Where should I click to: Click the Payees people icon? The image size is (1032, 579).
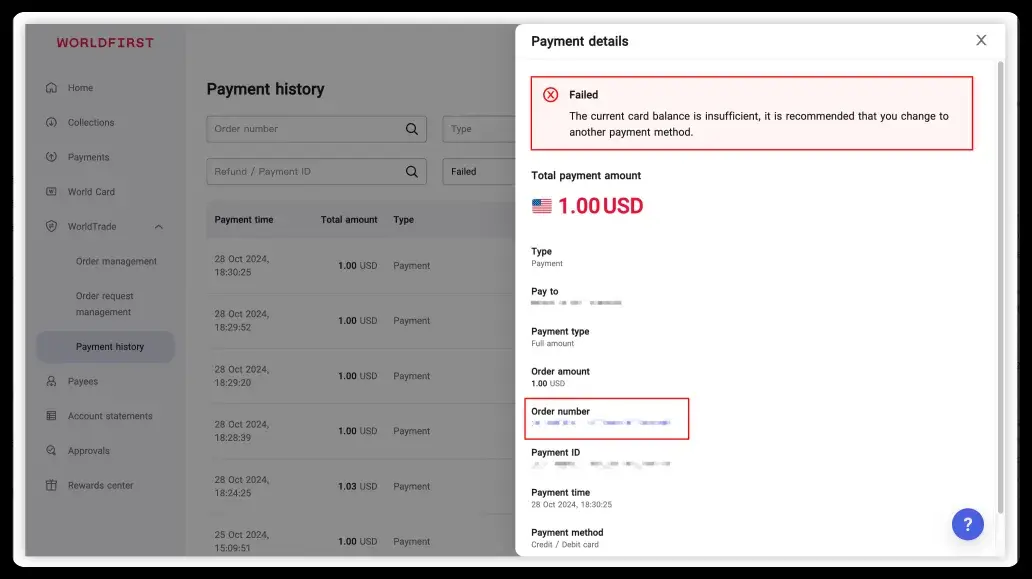coord(51,381)
